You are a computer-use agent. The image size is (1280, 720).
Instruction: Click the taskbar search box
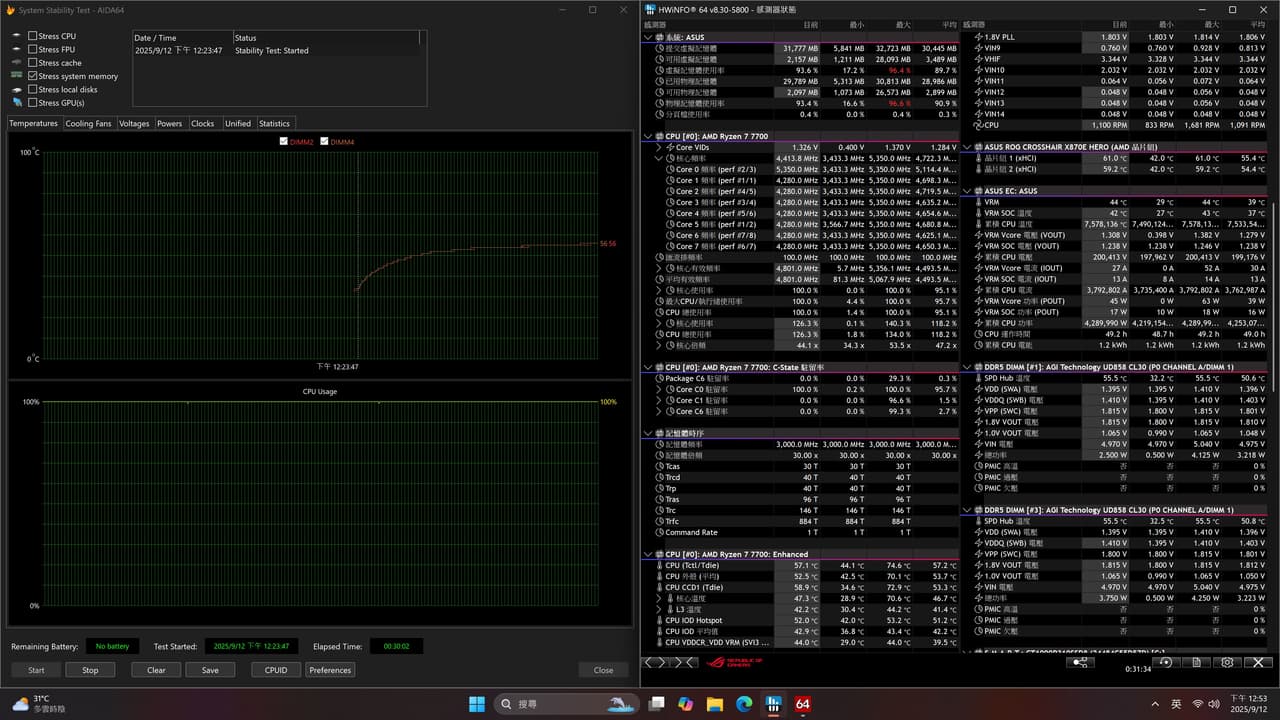point(565,704)
